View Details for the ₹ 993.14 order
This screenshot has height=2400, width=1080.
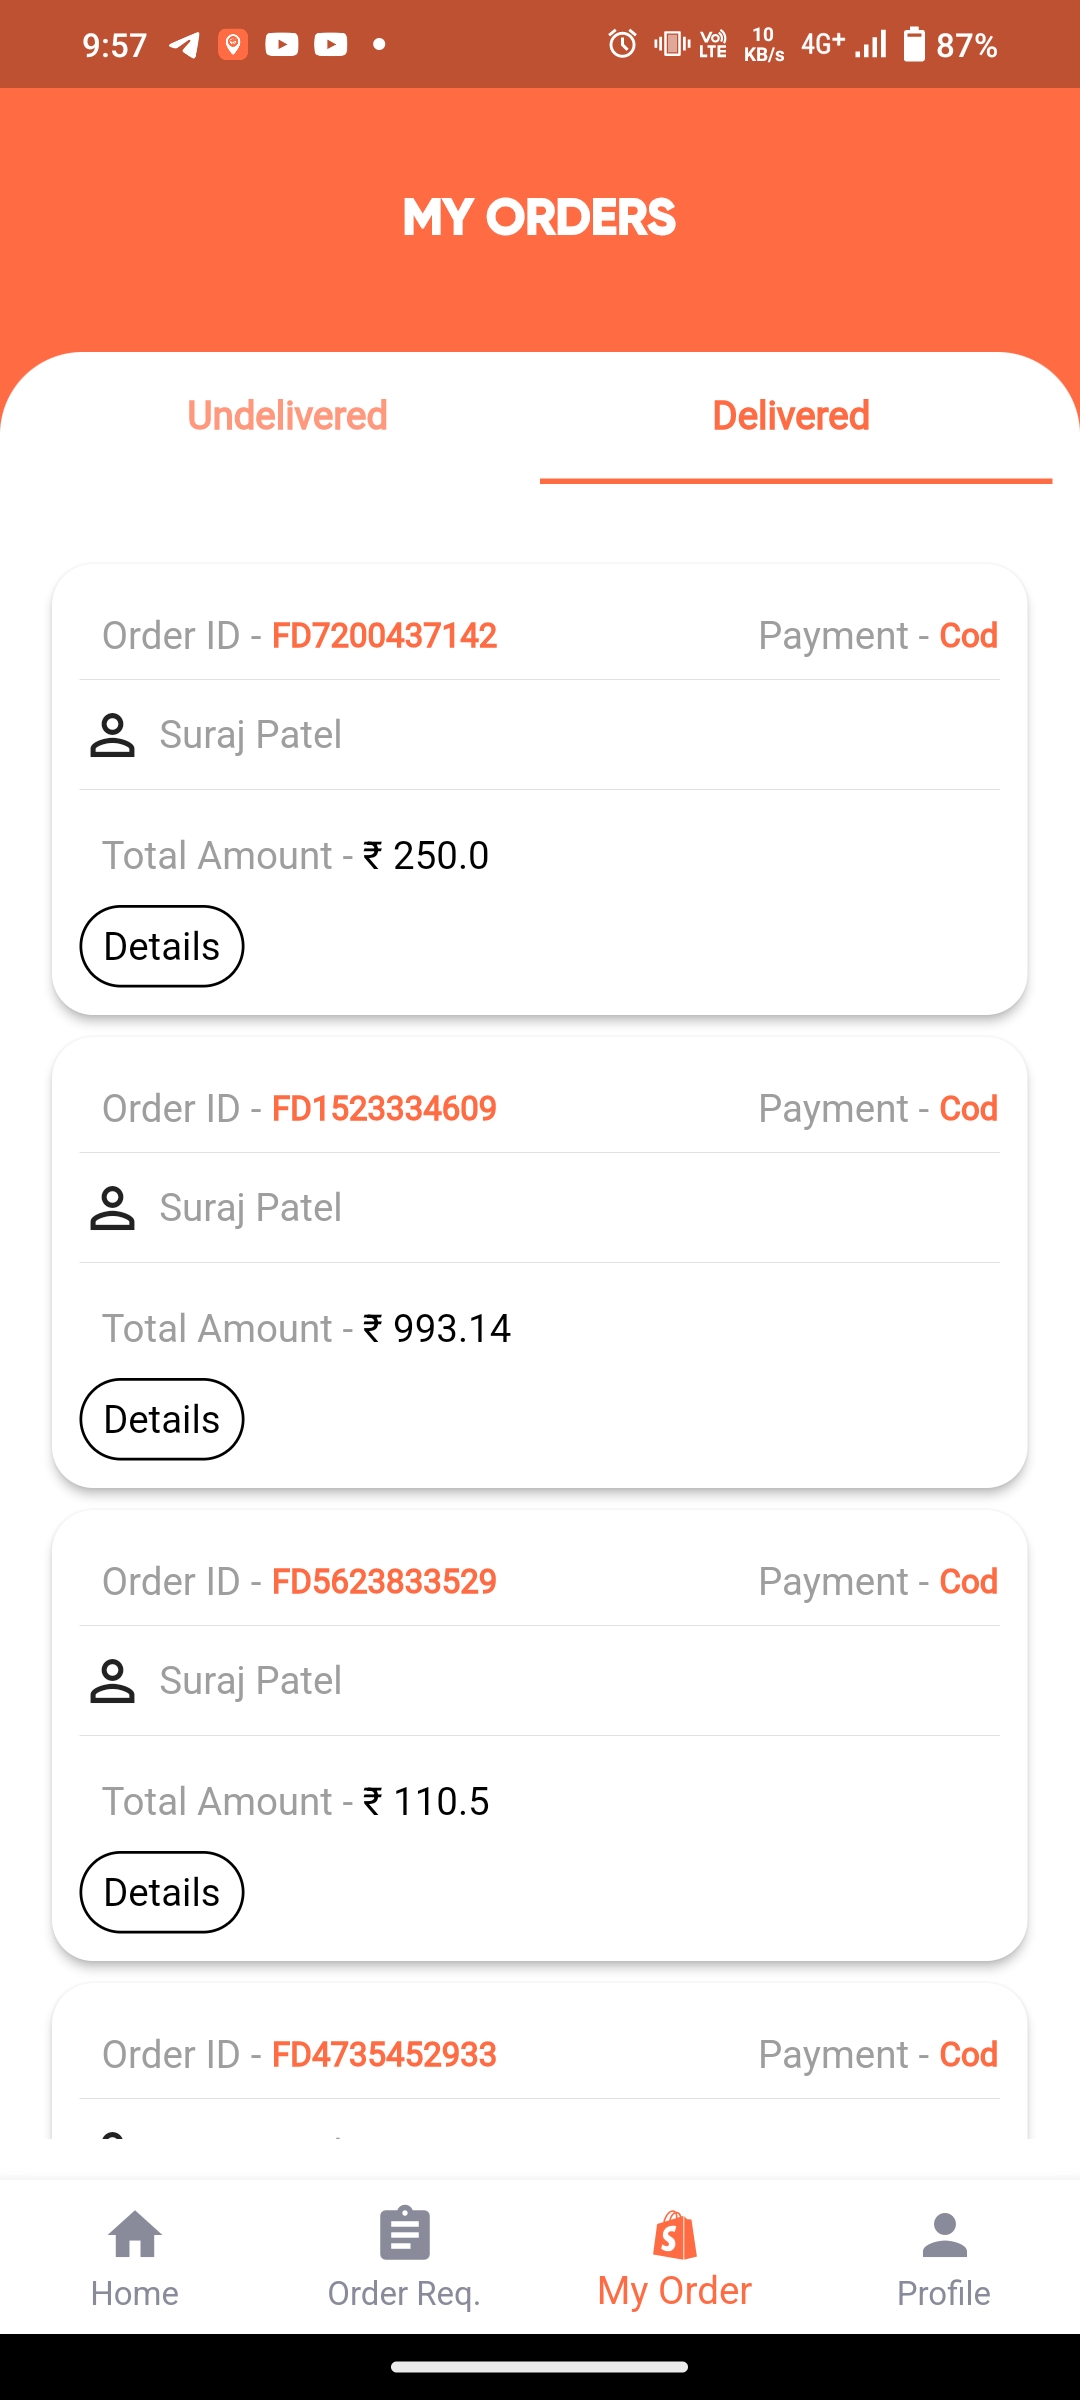tap(162, 1419)
